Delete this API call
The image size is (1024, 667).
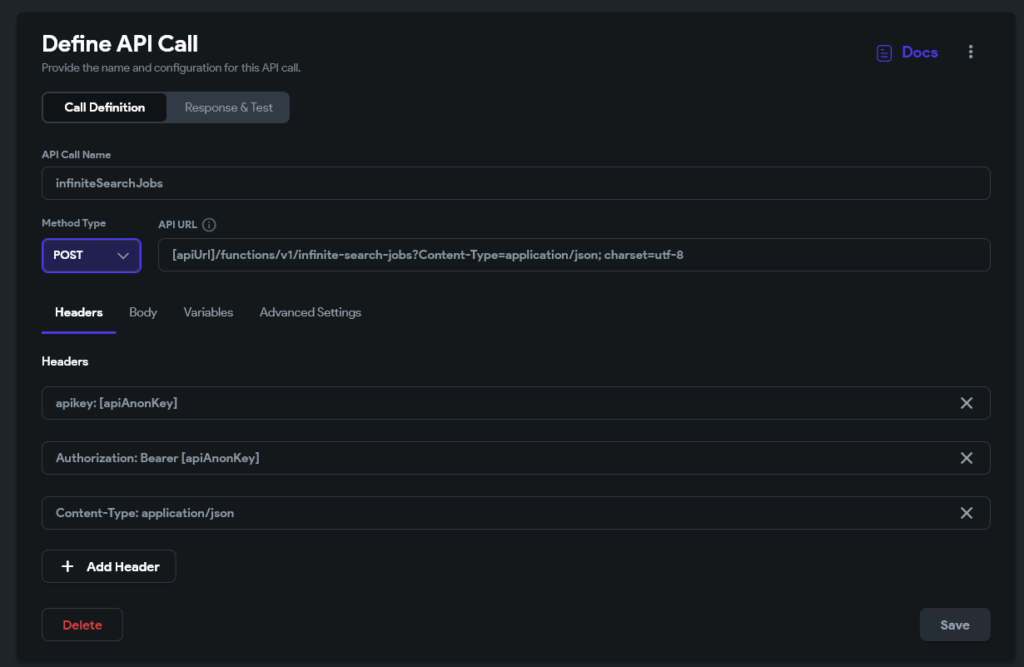click(x=82, y=624)
